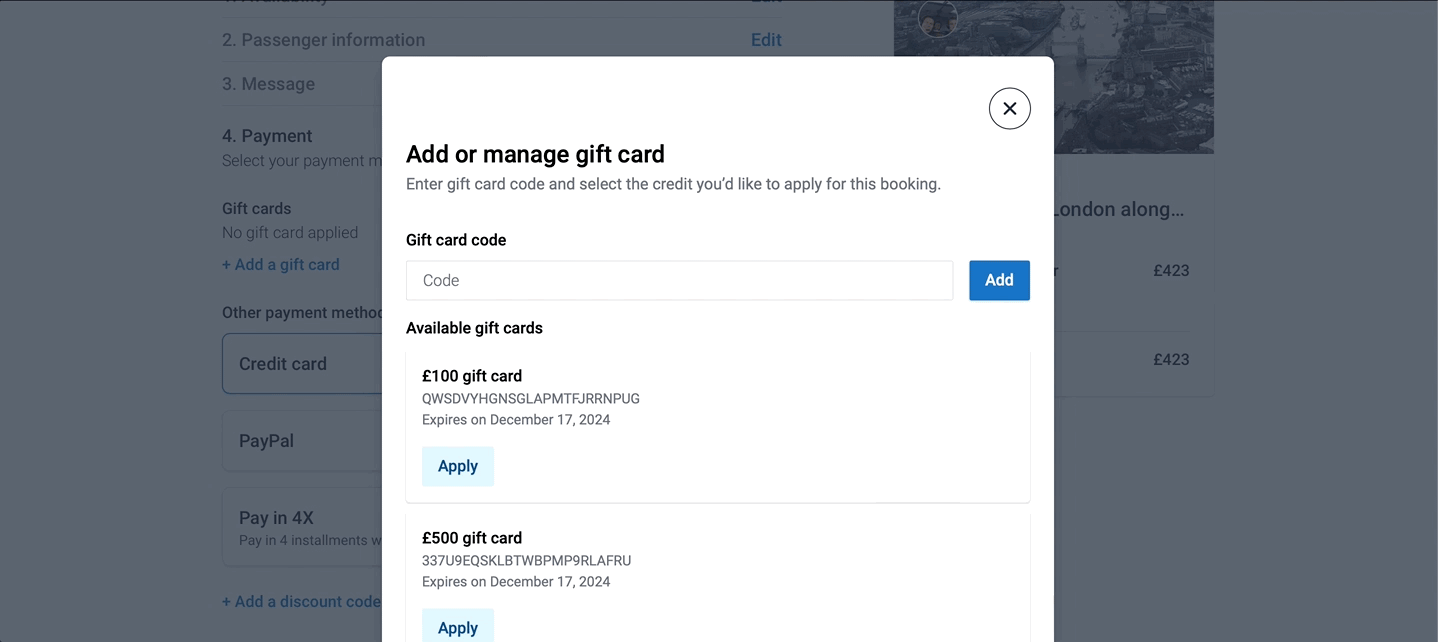1438x642 pixels.
Task: Expand the Message step
Action: [x=268, y=84]
